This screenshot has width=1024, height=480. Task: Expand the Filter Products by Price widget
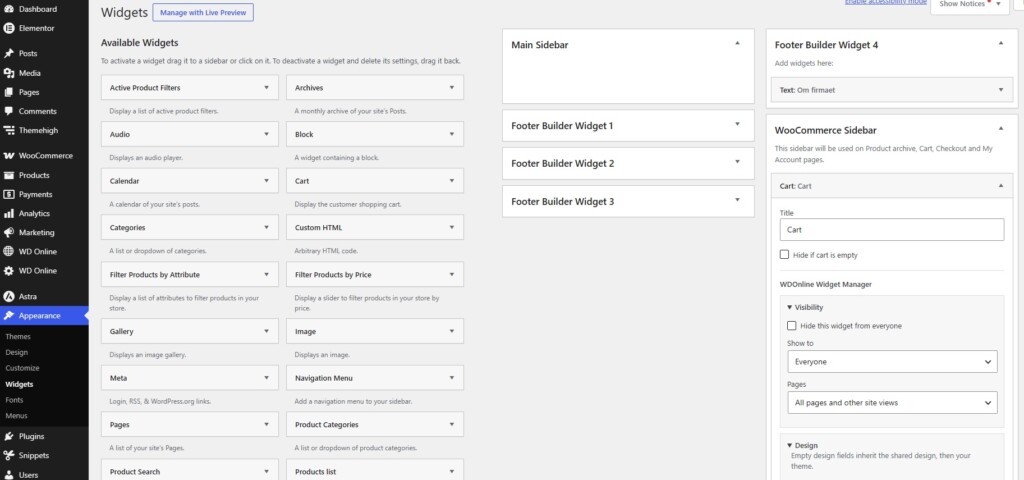(451, 274)
